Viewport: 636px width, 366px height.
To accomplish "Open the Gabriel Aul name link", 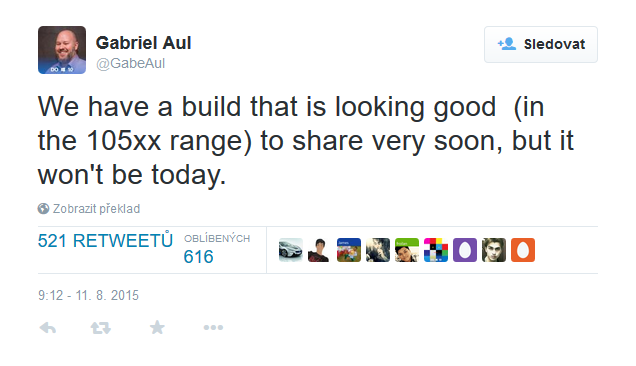I will [143, 43].
